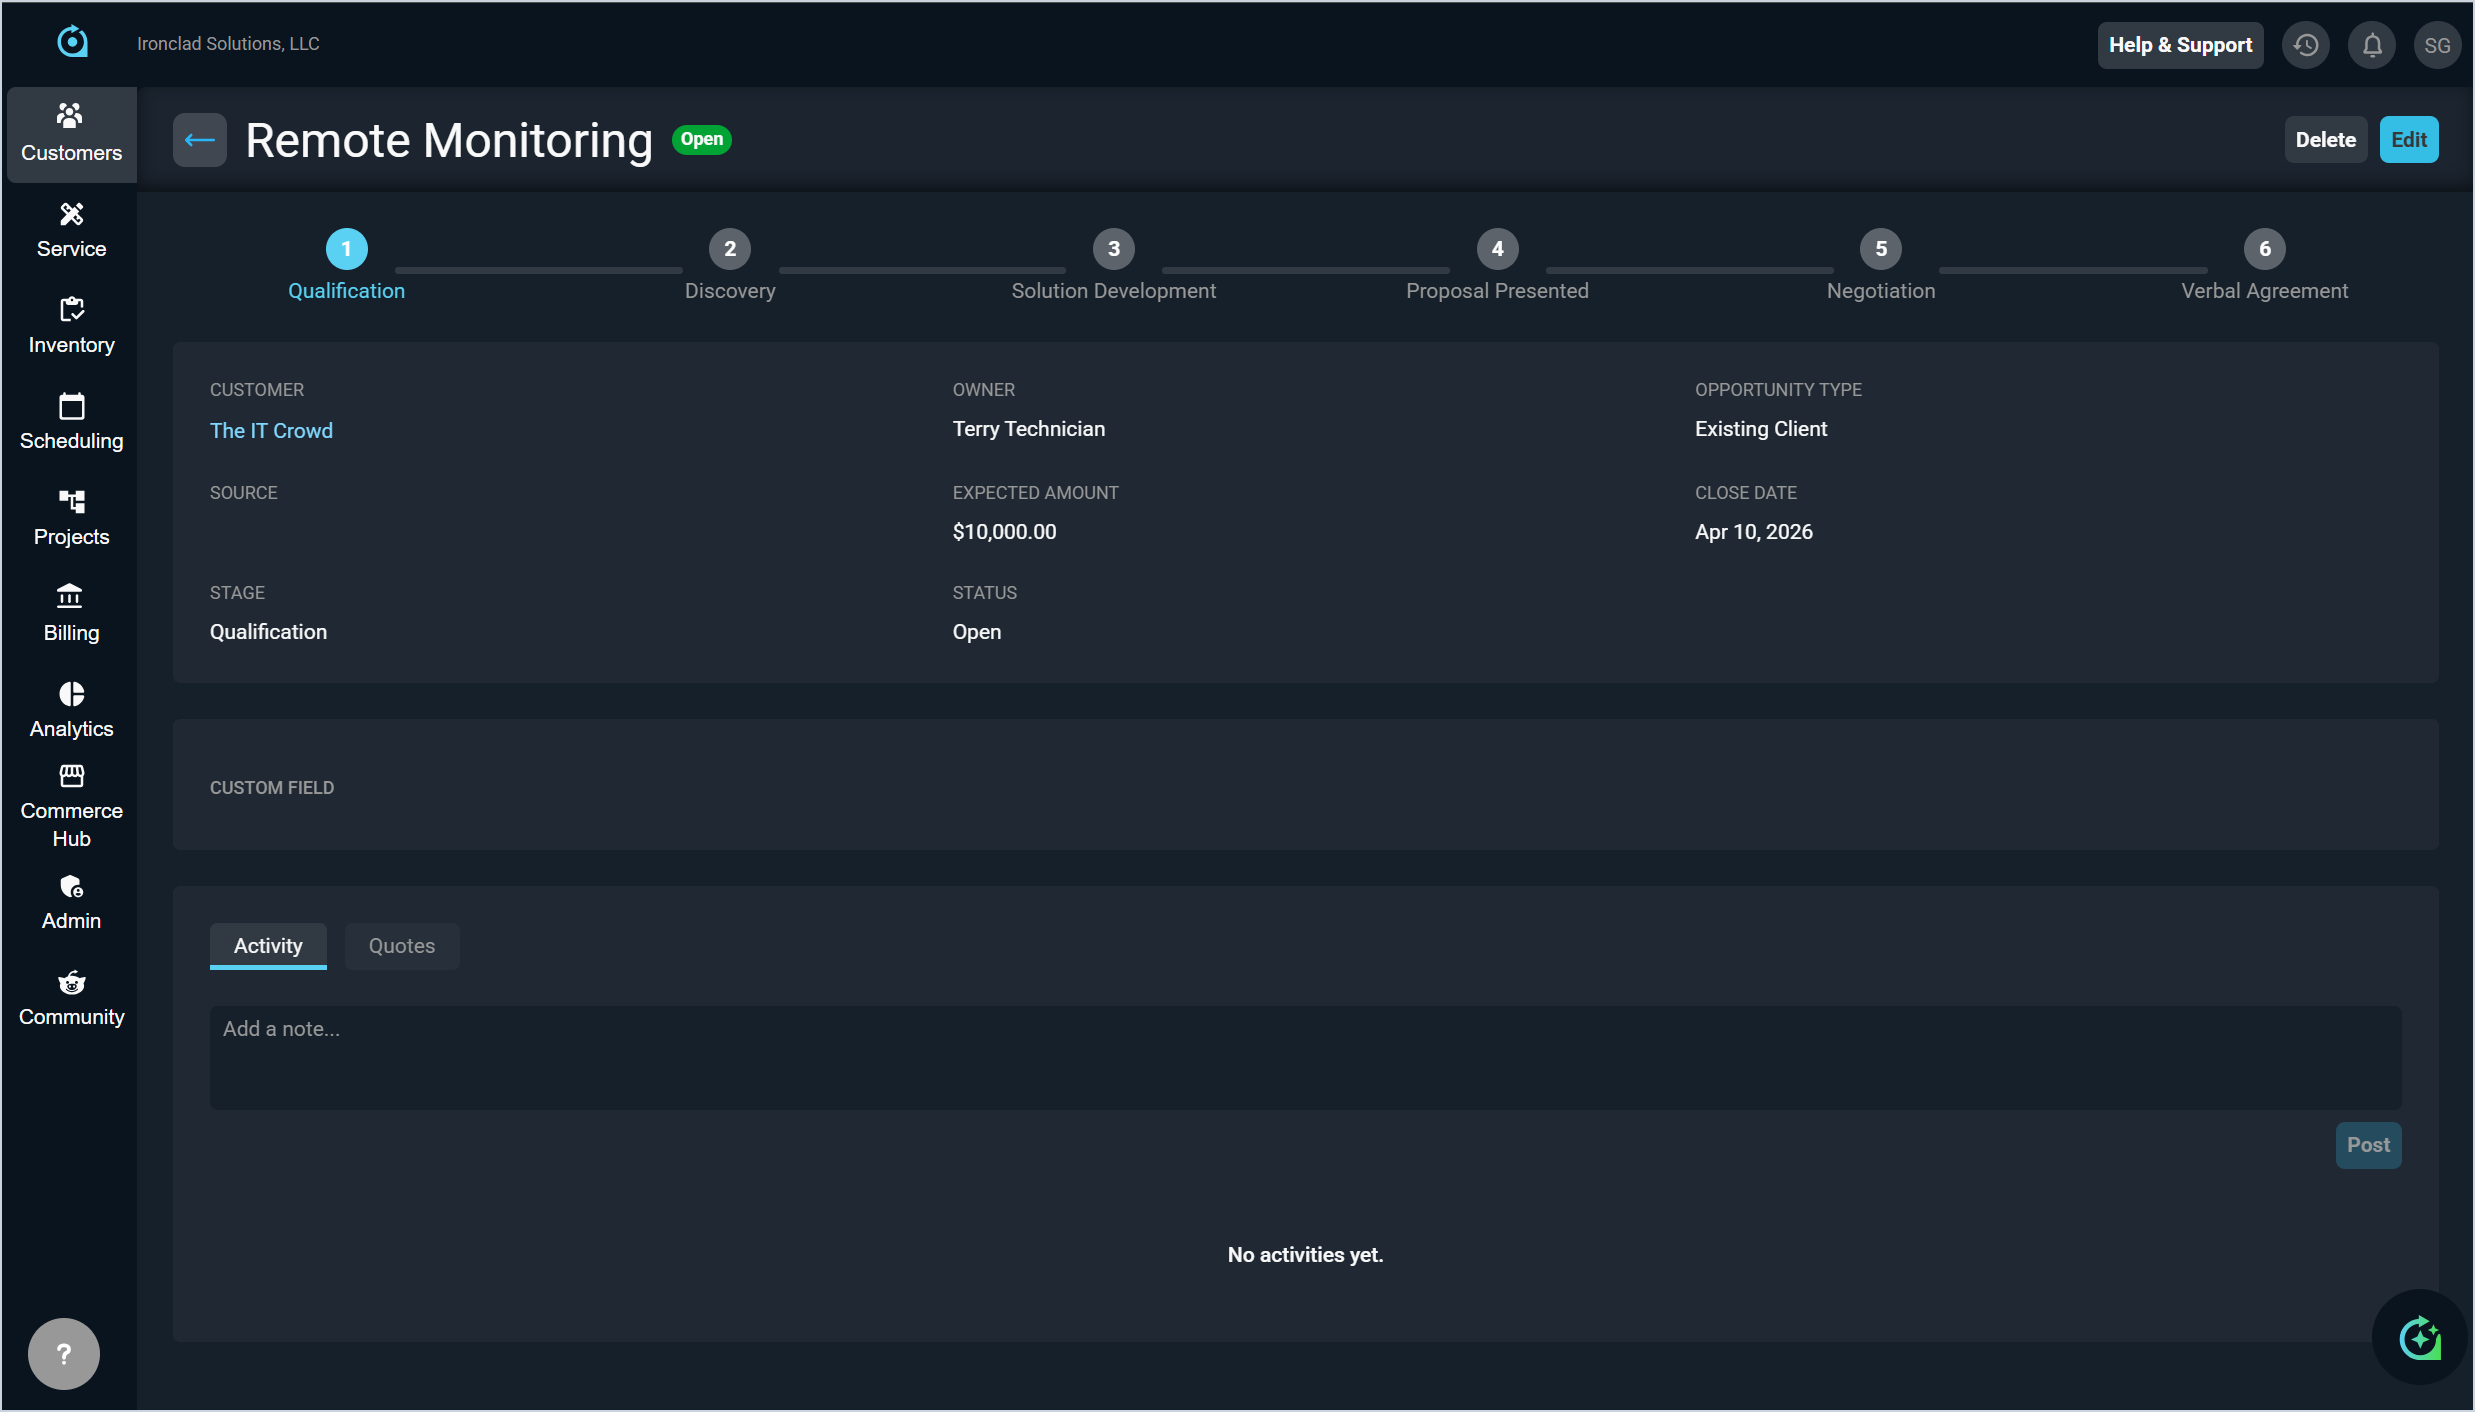Viewport: 2475px width, 1412px height.
Task: Set stage to Proposal Presented step
Action: point(1497,249)
